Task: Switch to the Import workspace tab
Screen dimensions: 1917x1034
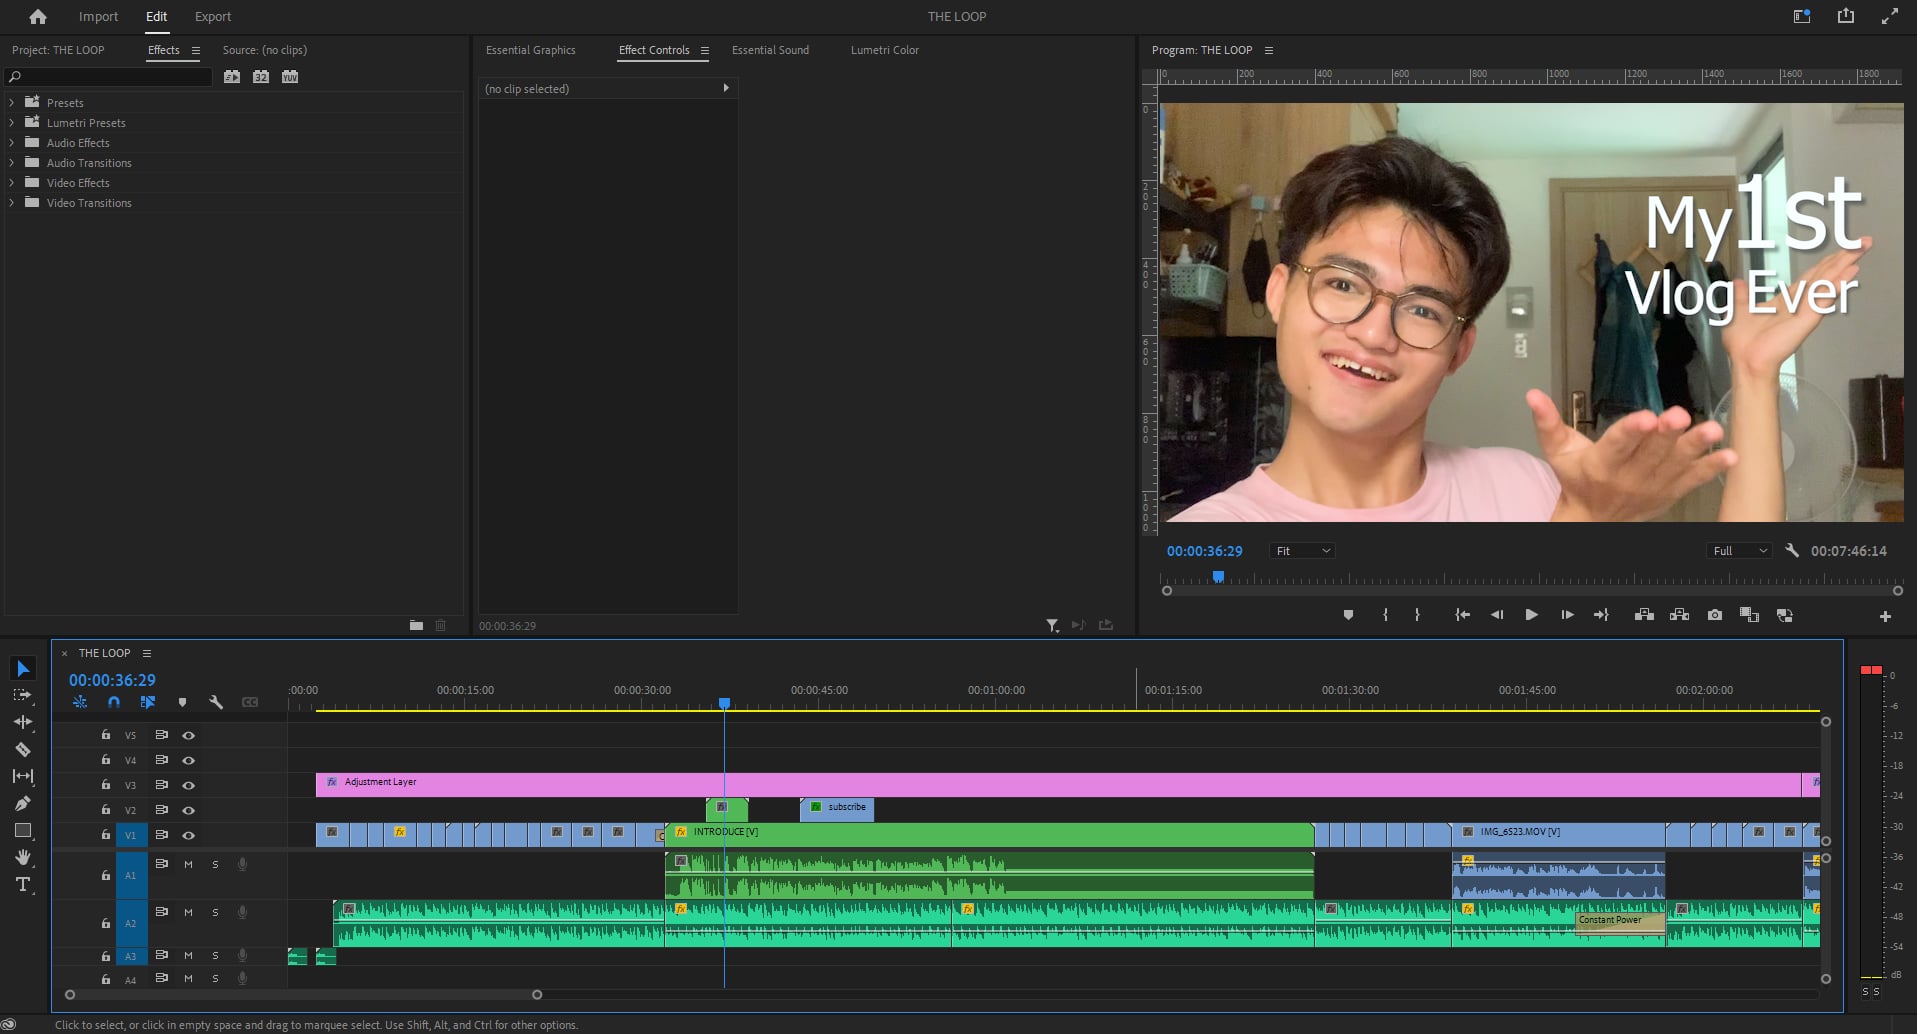Action: point(98,17)
